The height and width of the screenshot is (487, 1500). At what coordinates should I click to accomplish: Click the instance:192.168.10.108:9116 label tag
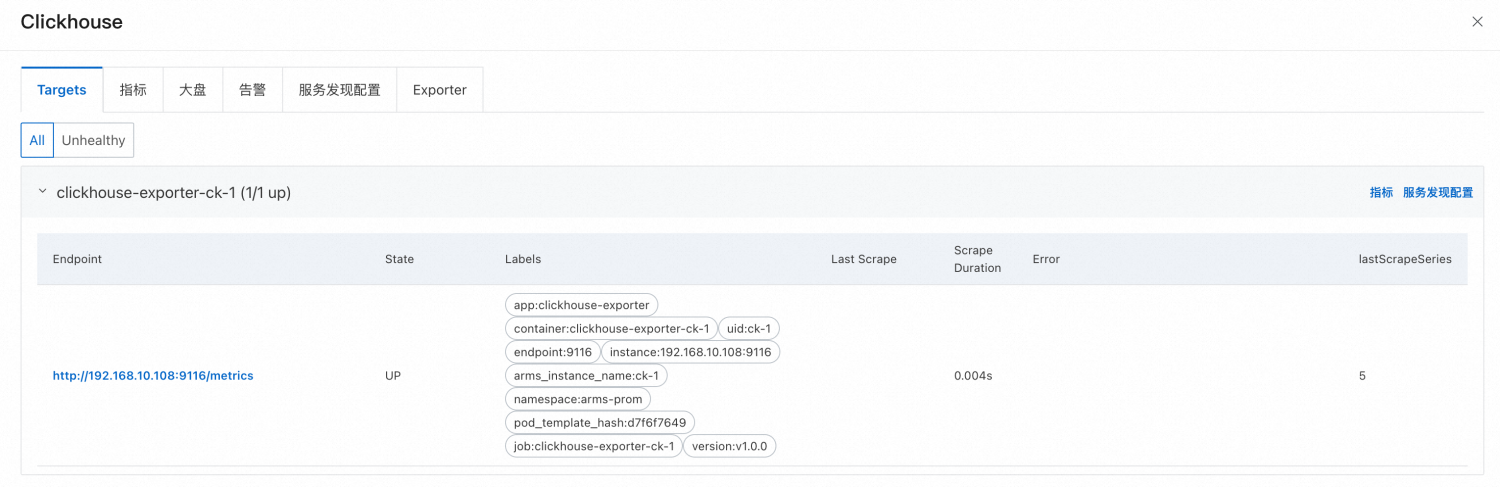690,352
